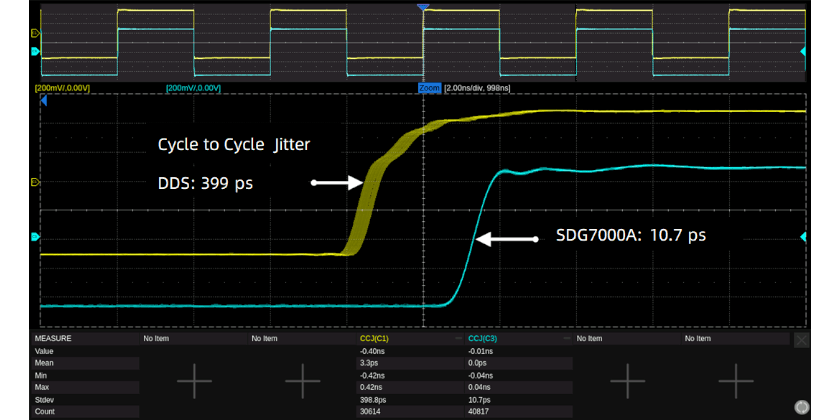840x420 pixels.
Task: Open cyan C3 200mV vertical scale setting
Action: coord(194,88)
